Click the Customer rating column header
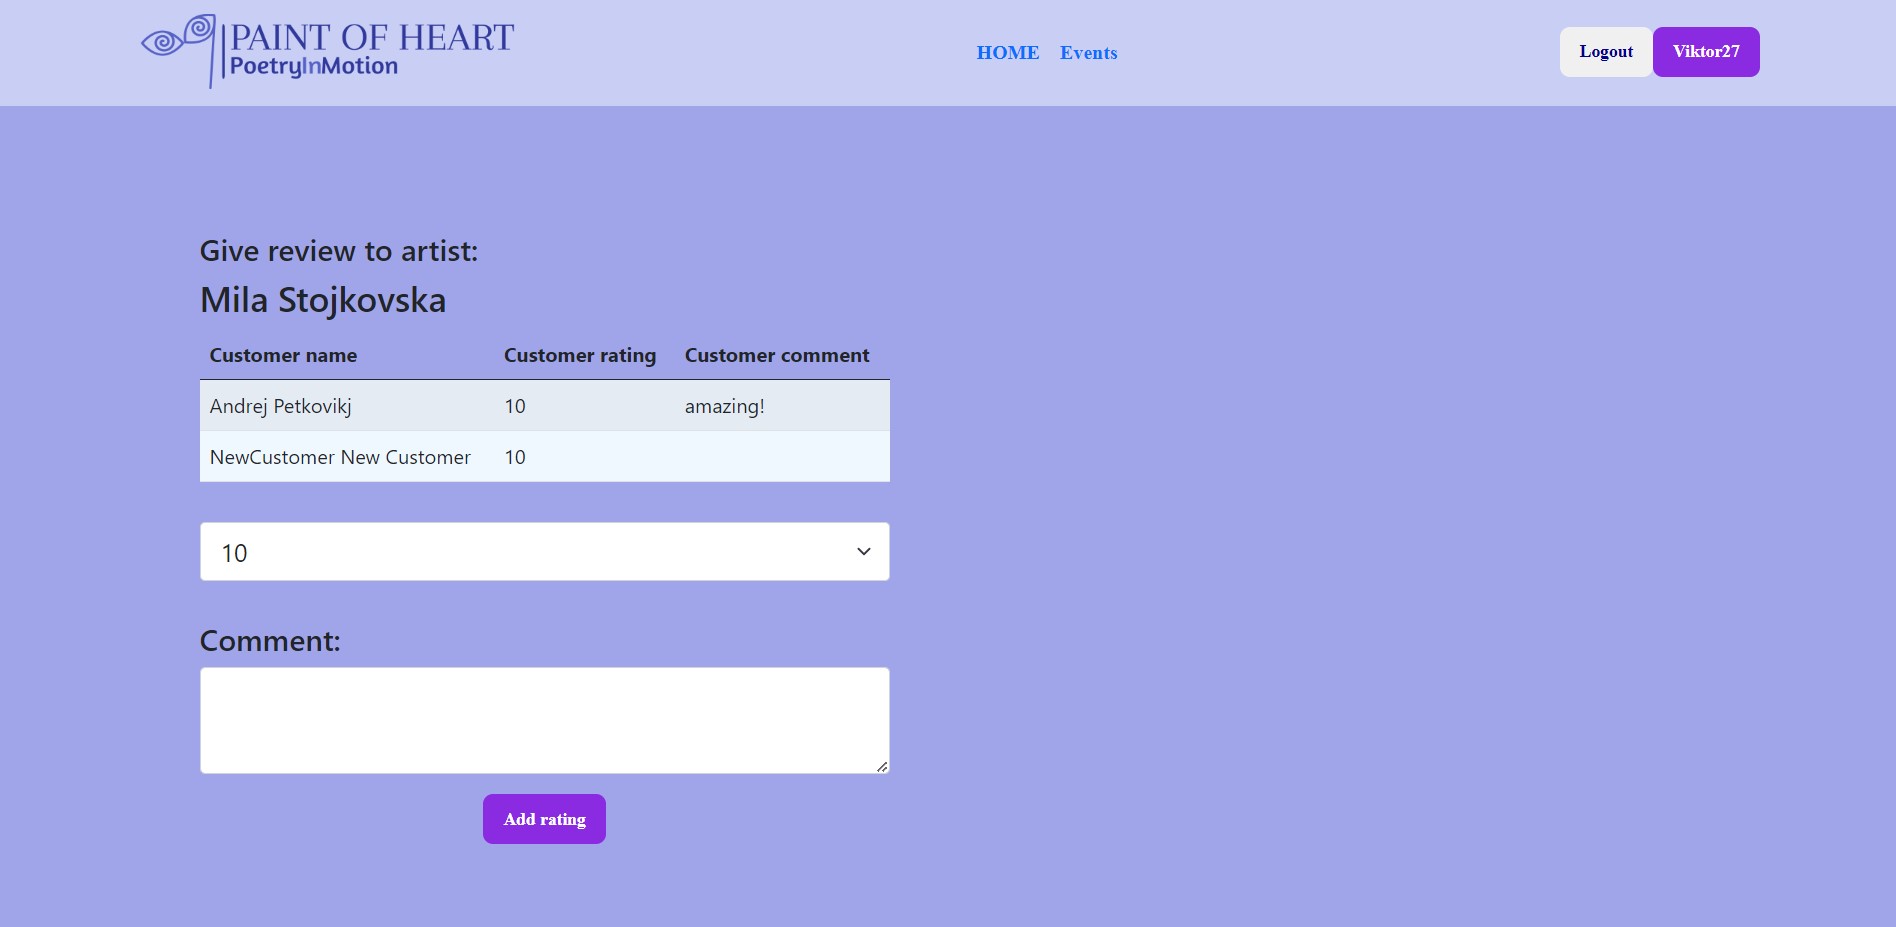Viewport: 1896px width, 927px height. pos(579,356)
